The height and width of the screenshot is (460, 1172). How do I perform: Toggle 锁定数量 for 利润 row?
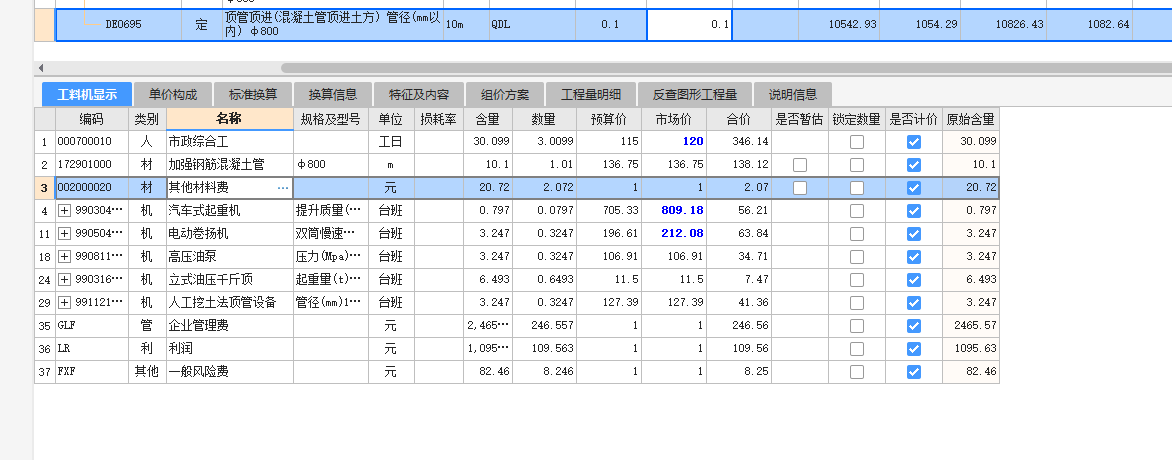point(857,349)
